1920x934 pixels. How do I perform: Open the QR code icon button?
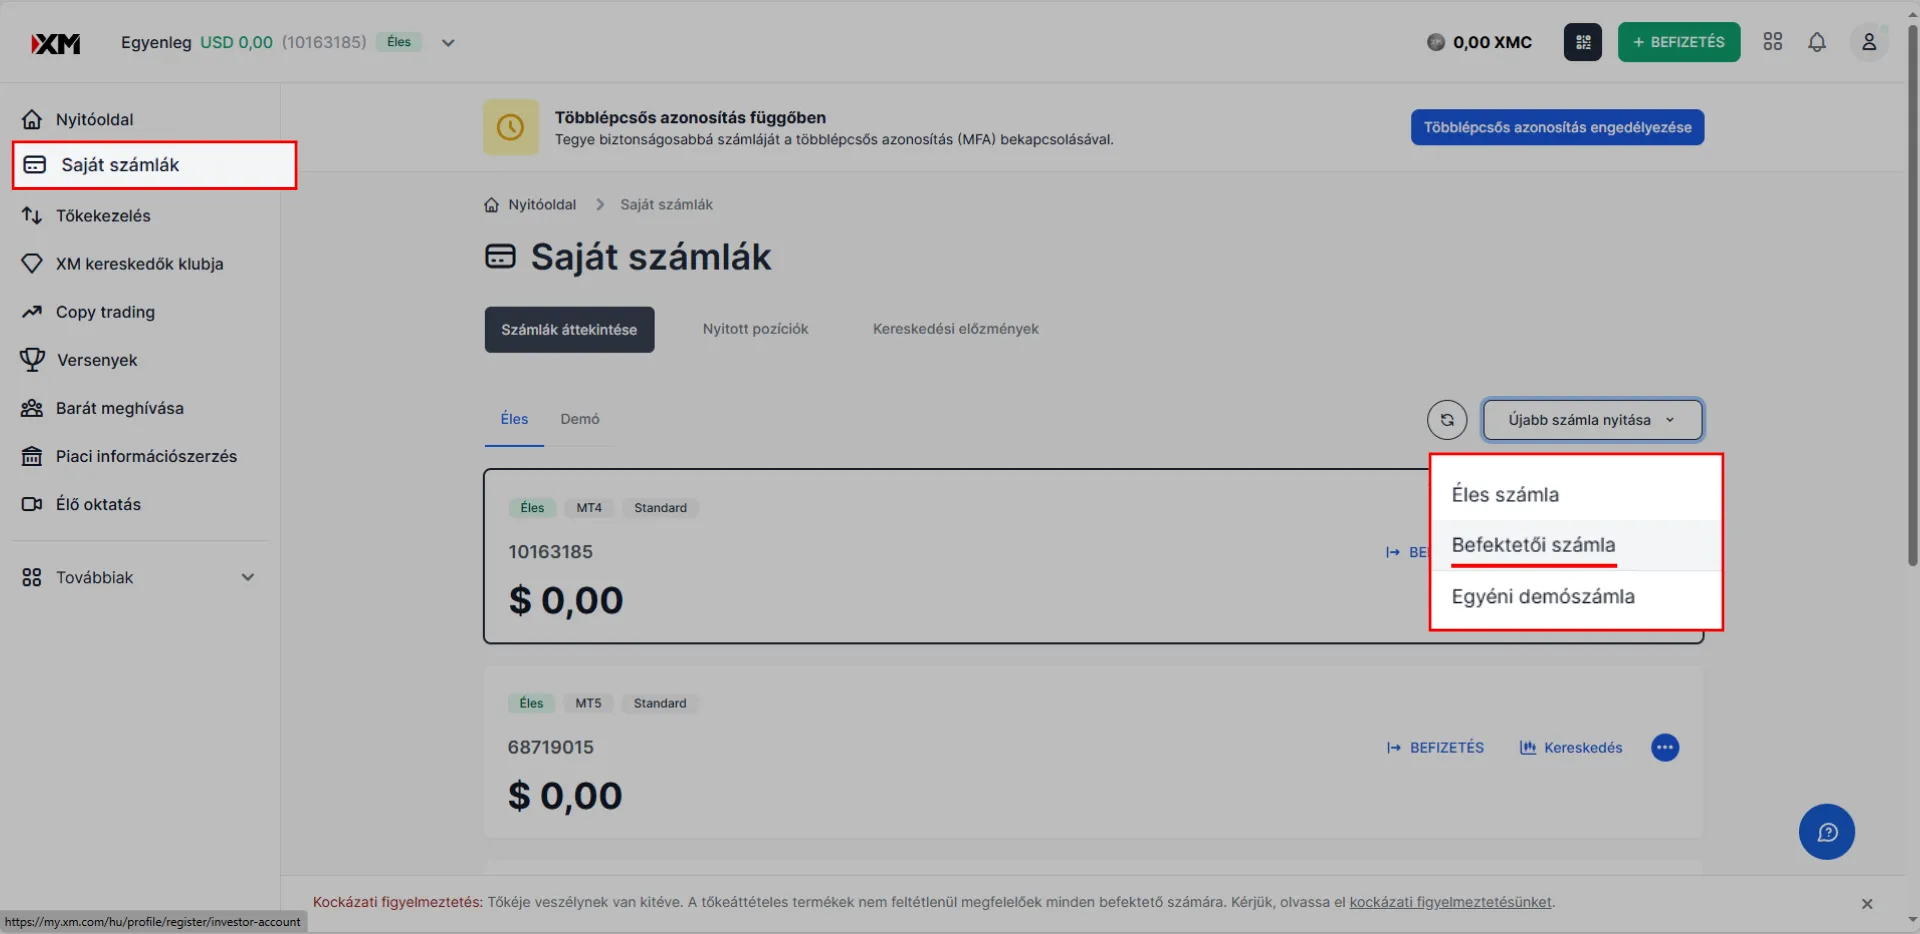(x=1582, y=42)
